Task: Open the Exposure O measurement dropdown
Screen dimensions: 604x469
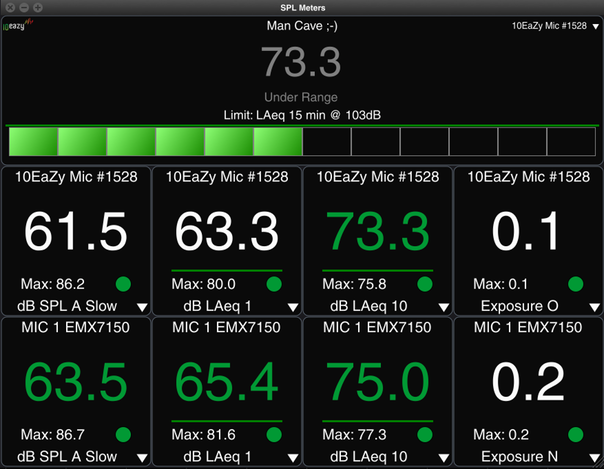Action: [x=593, y=307]
